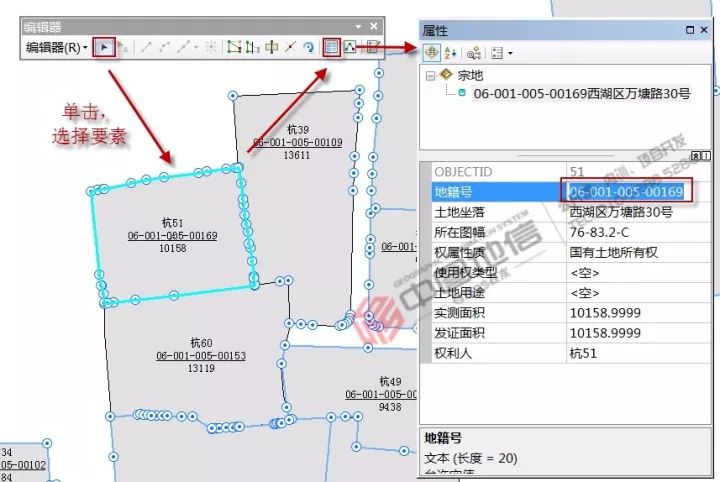
Task: Click the 发证面积 value 10158.9999
Action: pyautogui.click(x=605, y=333)
